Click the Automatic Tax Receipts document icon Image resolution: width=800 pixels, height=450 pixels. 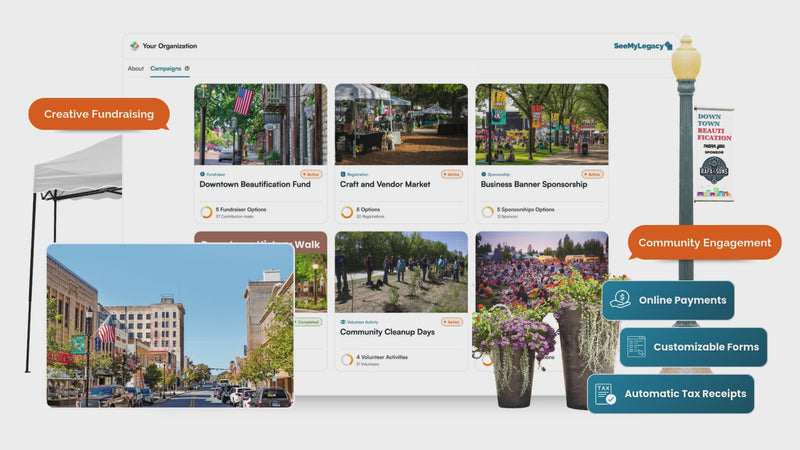(x=605, y=393)
